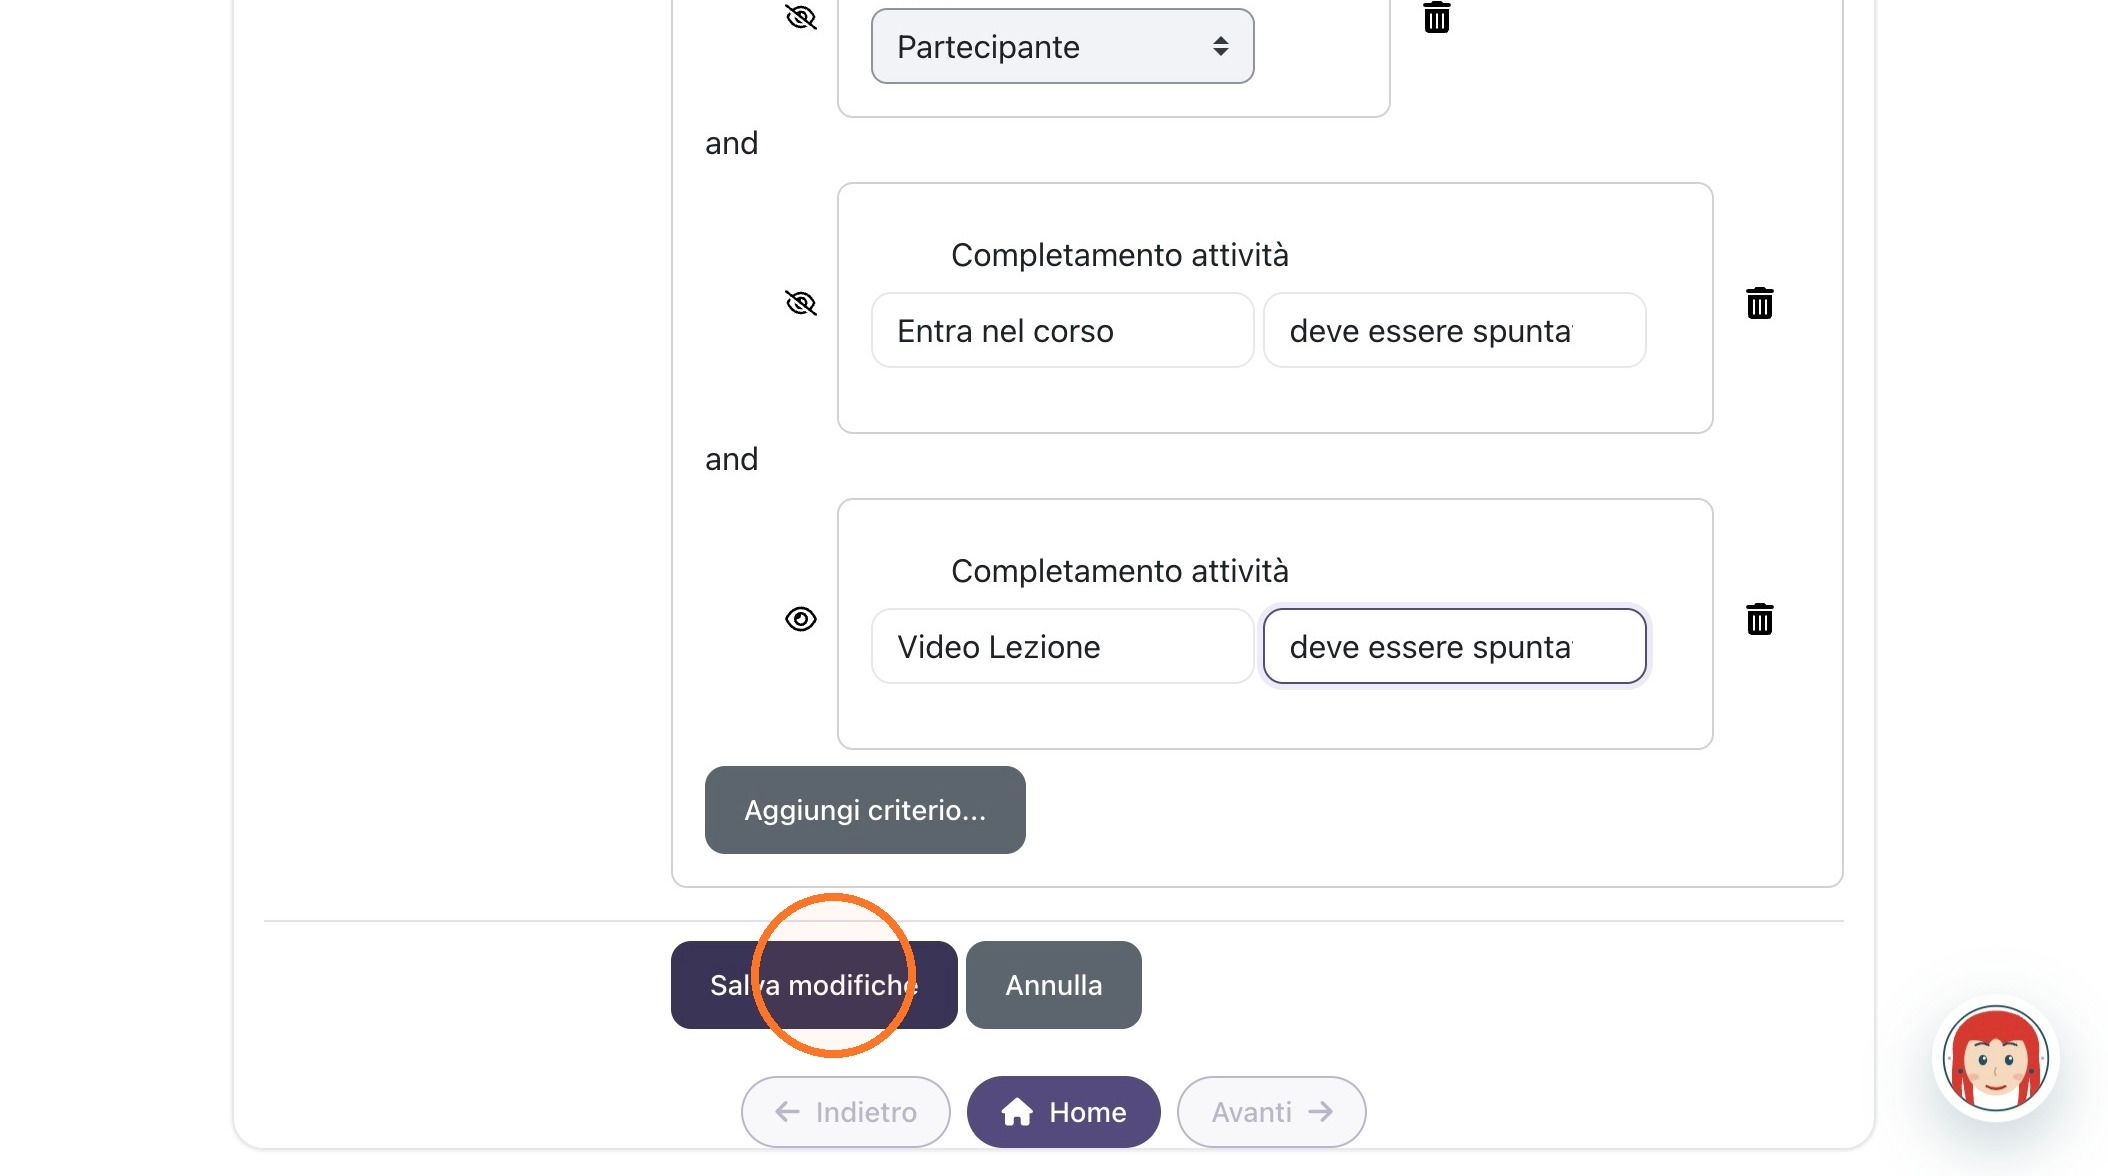Go to the Home navigation button
The image size is (2108, 1176).
pos(1063,1112)
